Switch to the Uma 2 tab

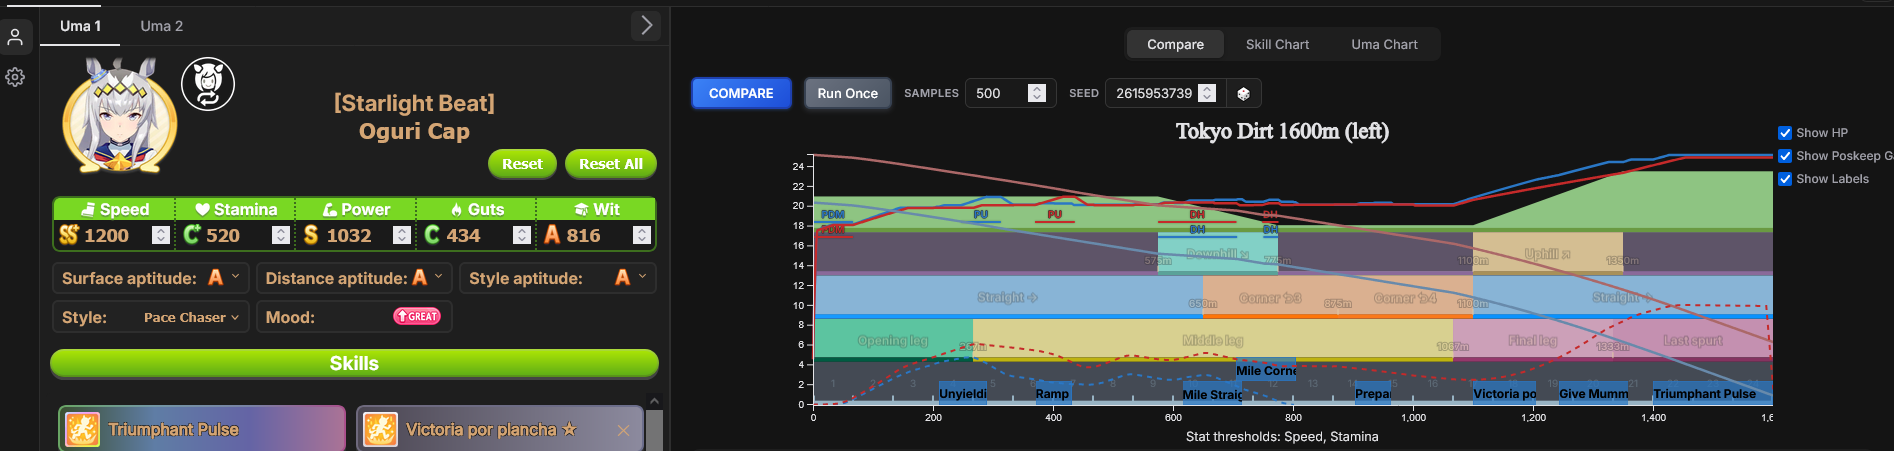point(162,26)
